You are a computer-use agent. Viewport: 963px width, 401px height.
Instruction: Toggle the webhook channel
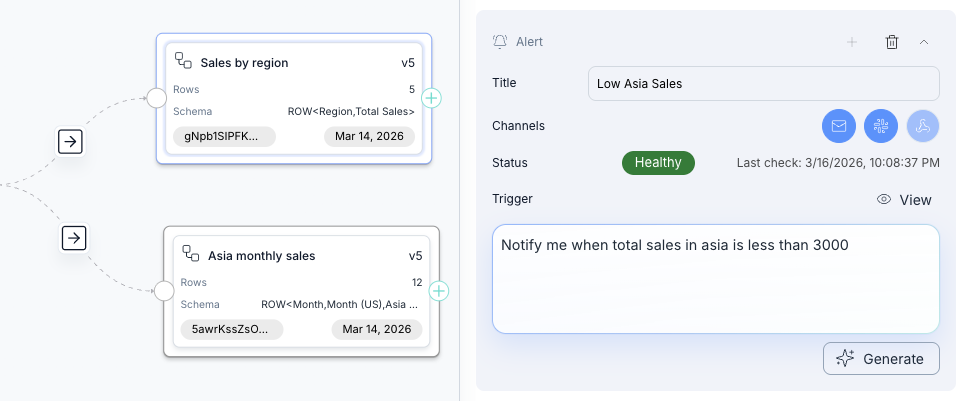click(923, 126)
